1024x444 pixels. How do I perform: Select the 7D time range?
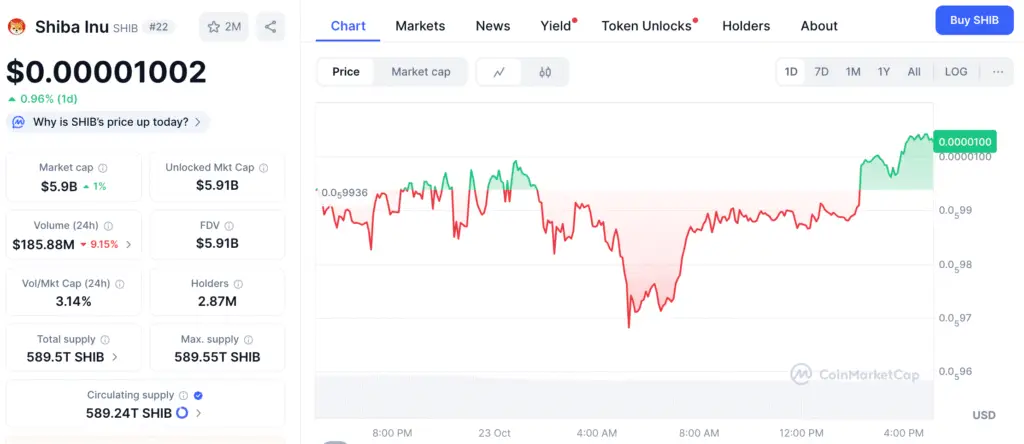tap(821, 72)
